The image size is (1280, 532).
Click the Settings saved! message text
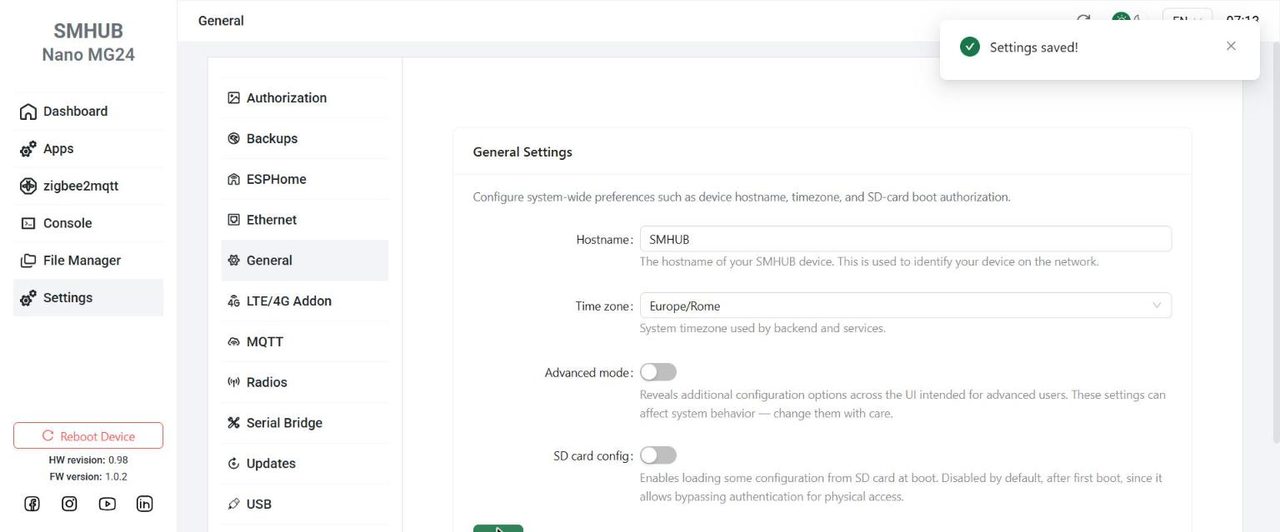click(1034, 47)
